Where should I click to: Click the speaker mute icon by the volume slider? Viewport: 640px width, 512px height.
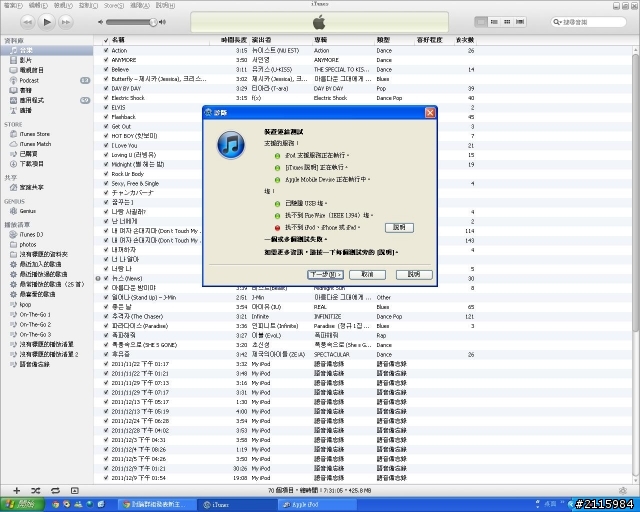[x=100, y=22]
